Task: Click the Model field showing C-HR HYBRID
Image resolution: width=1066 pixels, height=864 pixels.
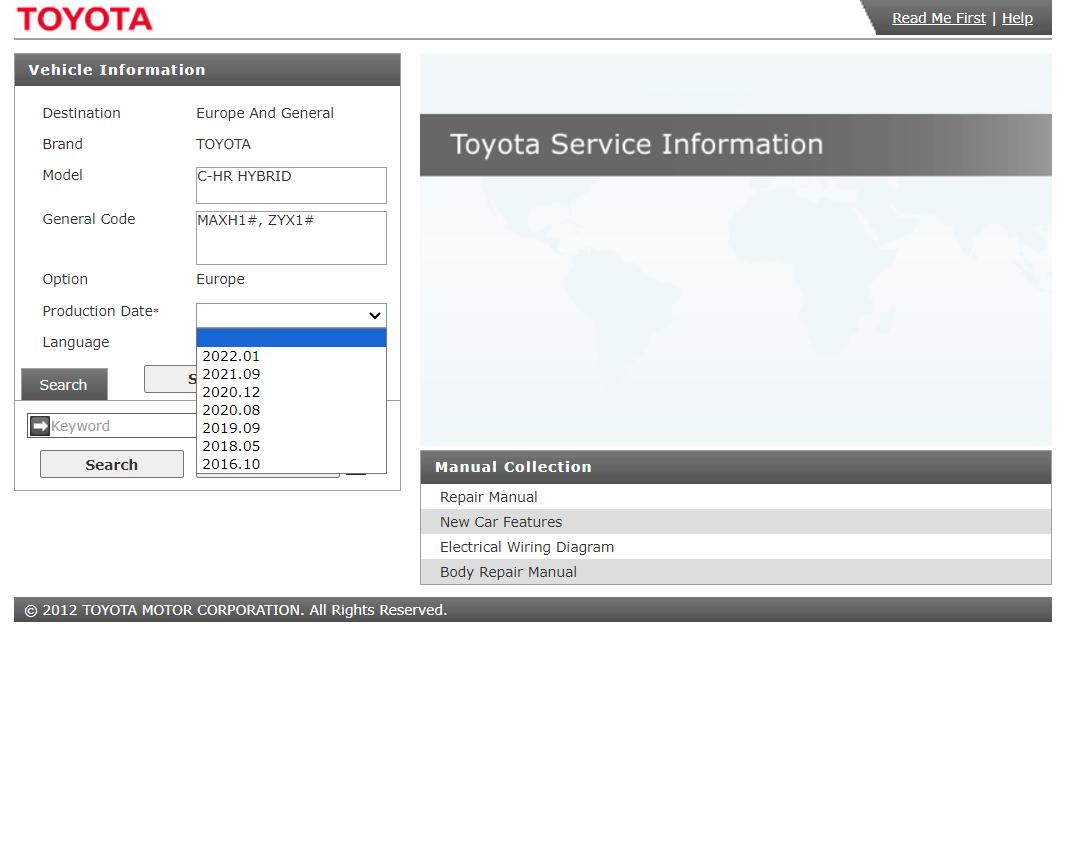Action: click(291, 185)
